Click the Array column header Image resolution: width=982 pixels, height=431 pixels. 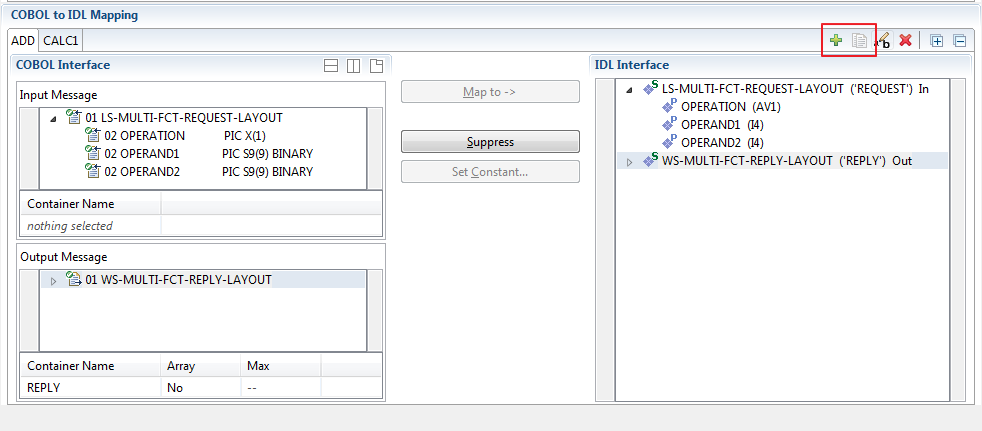[200, 365]
